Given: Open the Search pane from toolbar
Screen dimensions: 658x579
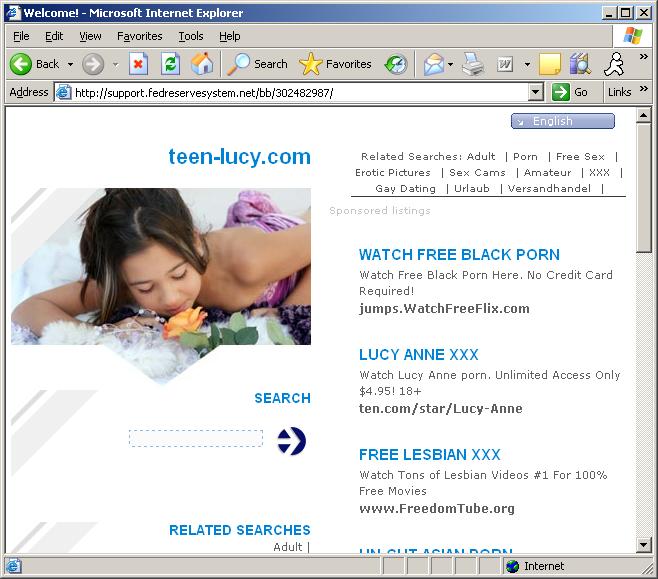Looking at the screenshot, I should tap(257, 64).
